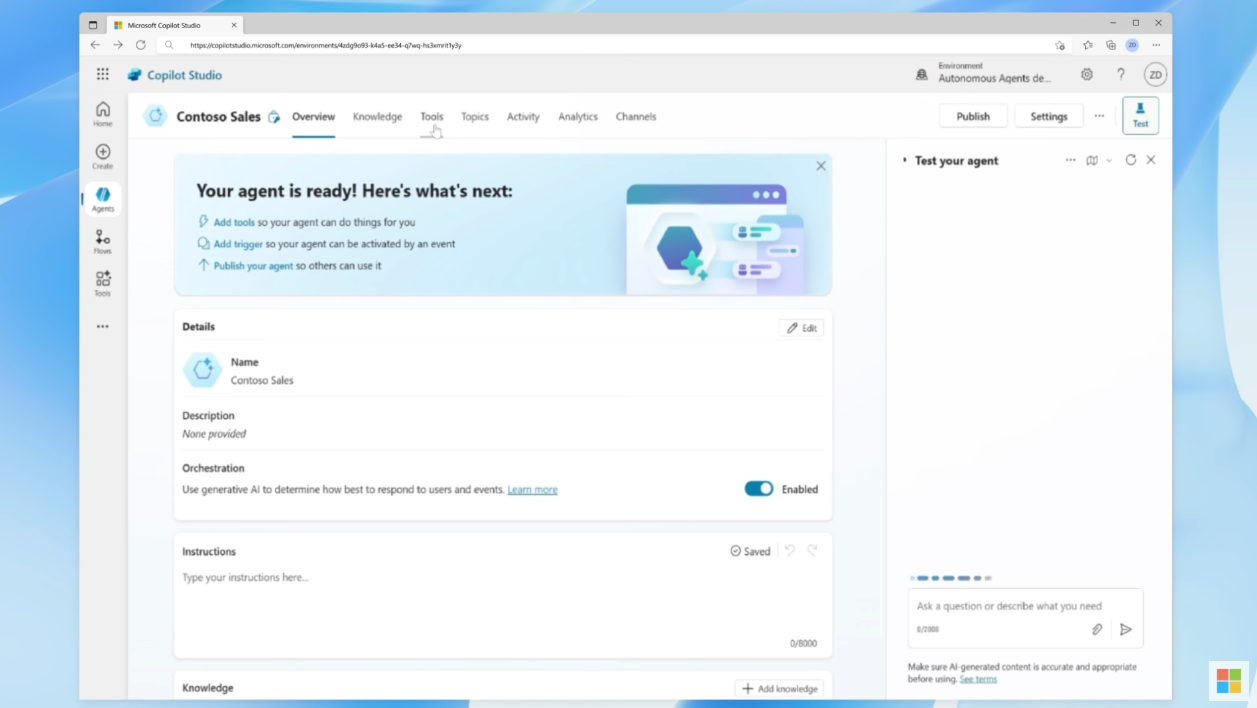
Task: Edit the agent Details
Action: point(801,328)
